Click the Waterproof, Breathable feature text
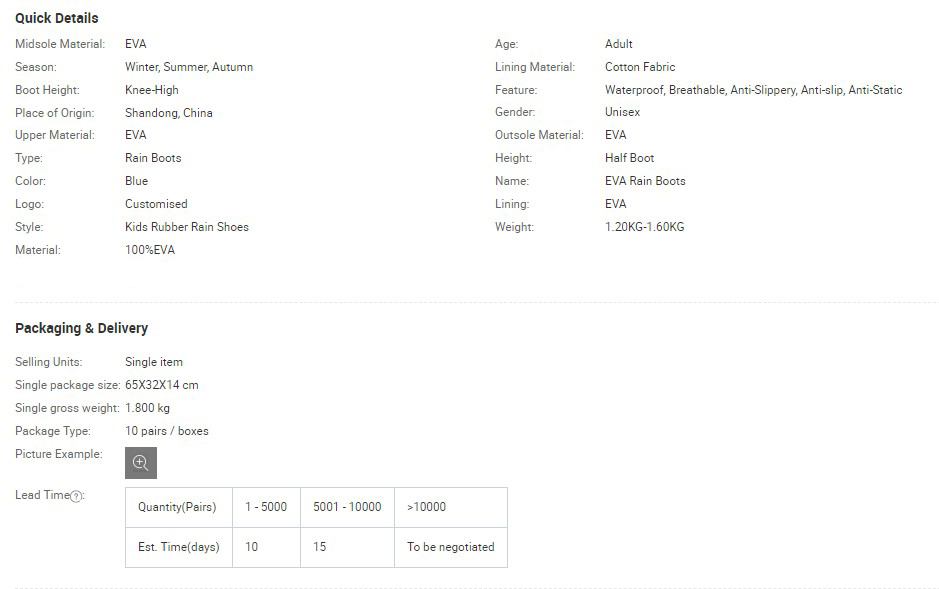 665,90
